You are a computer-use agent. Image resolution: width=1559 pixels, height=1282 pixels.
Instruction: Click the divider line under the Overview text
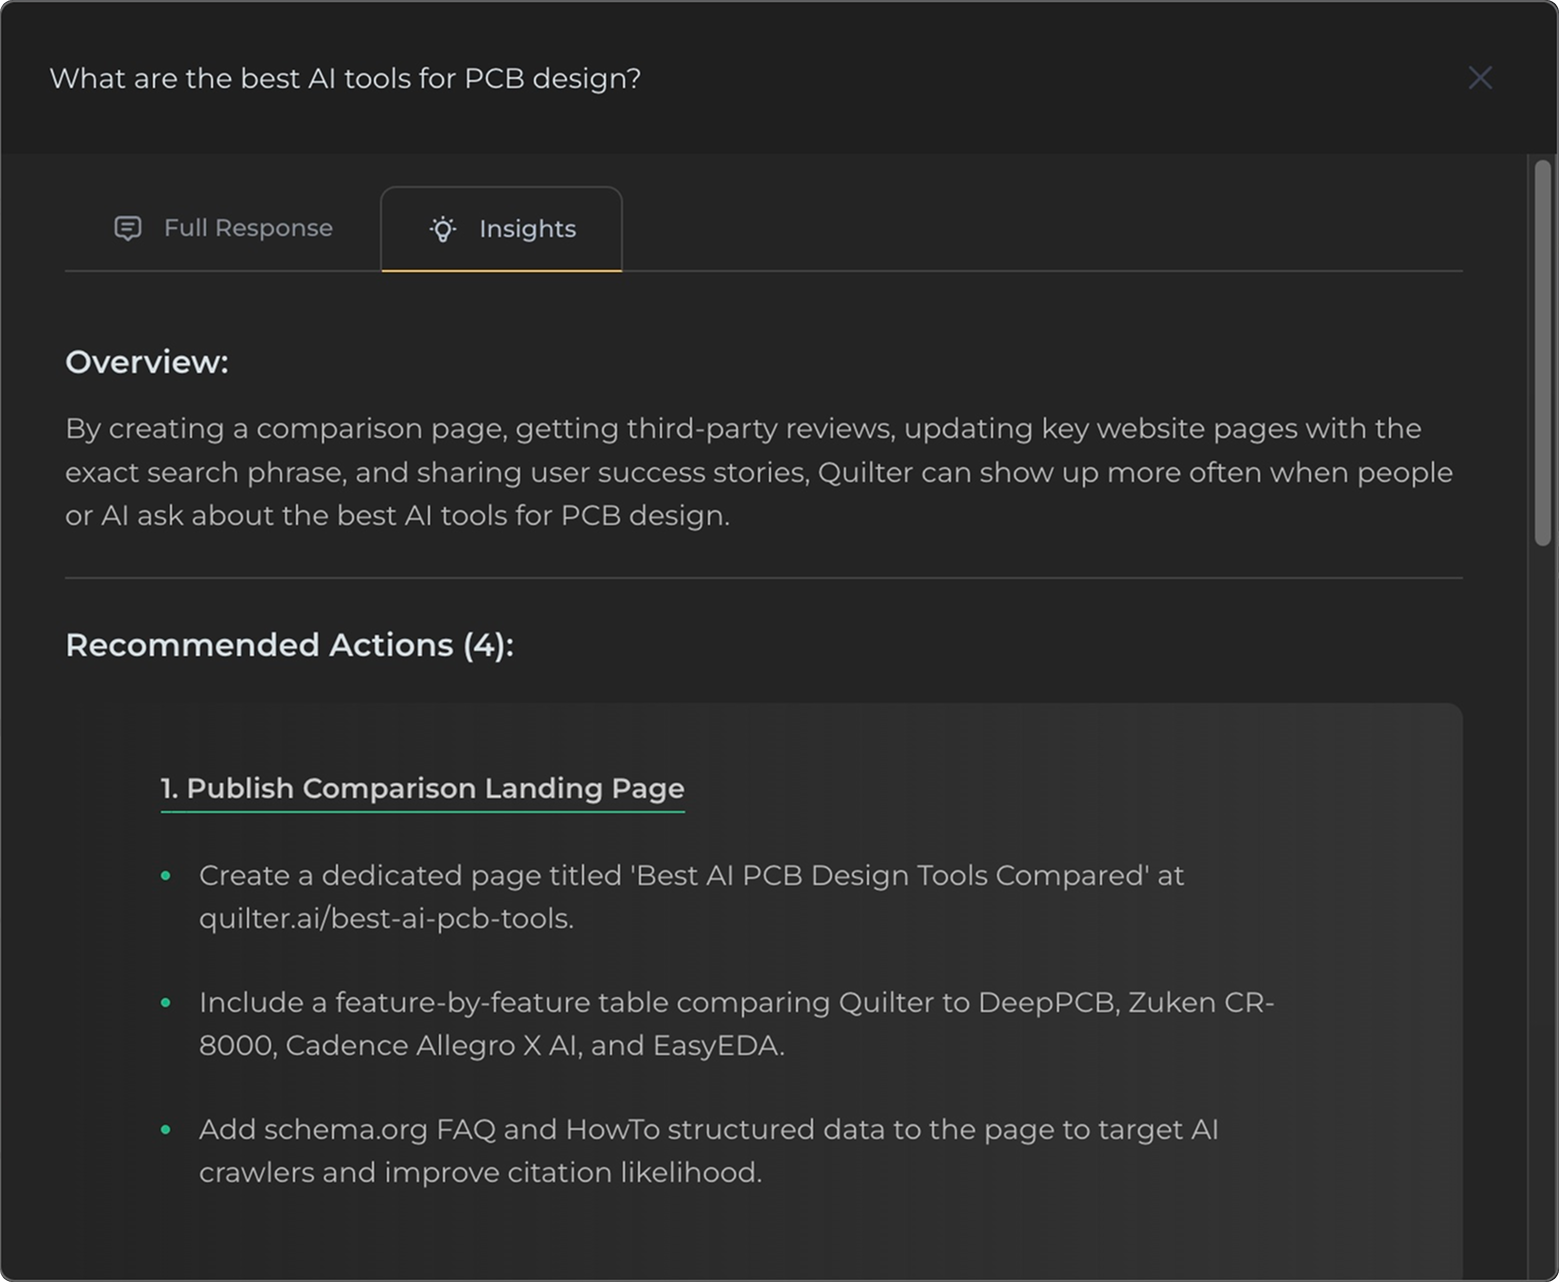[763, 576]
